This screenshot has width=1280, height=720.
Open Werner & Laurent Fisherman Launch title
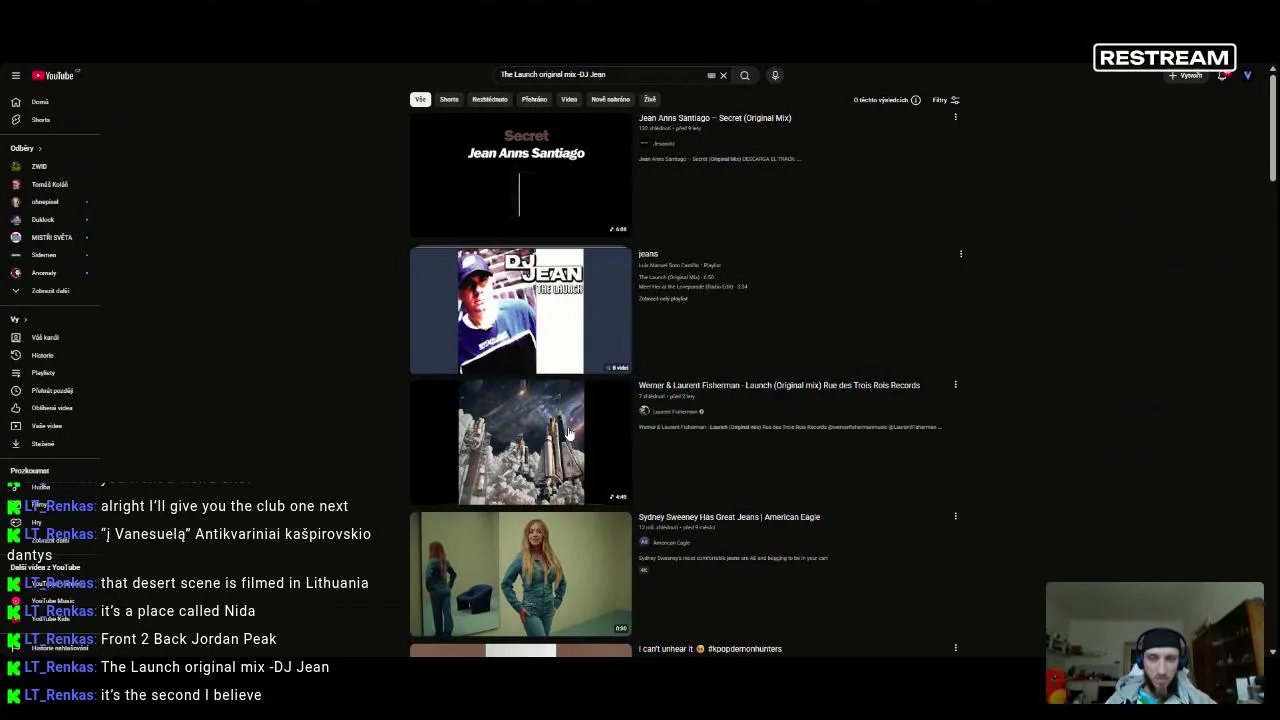pos(779,385)
